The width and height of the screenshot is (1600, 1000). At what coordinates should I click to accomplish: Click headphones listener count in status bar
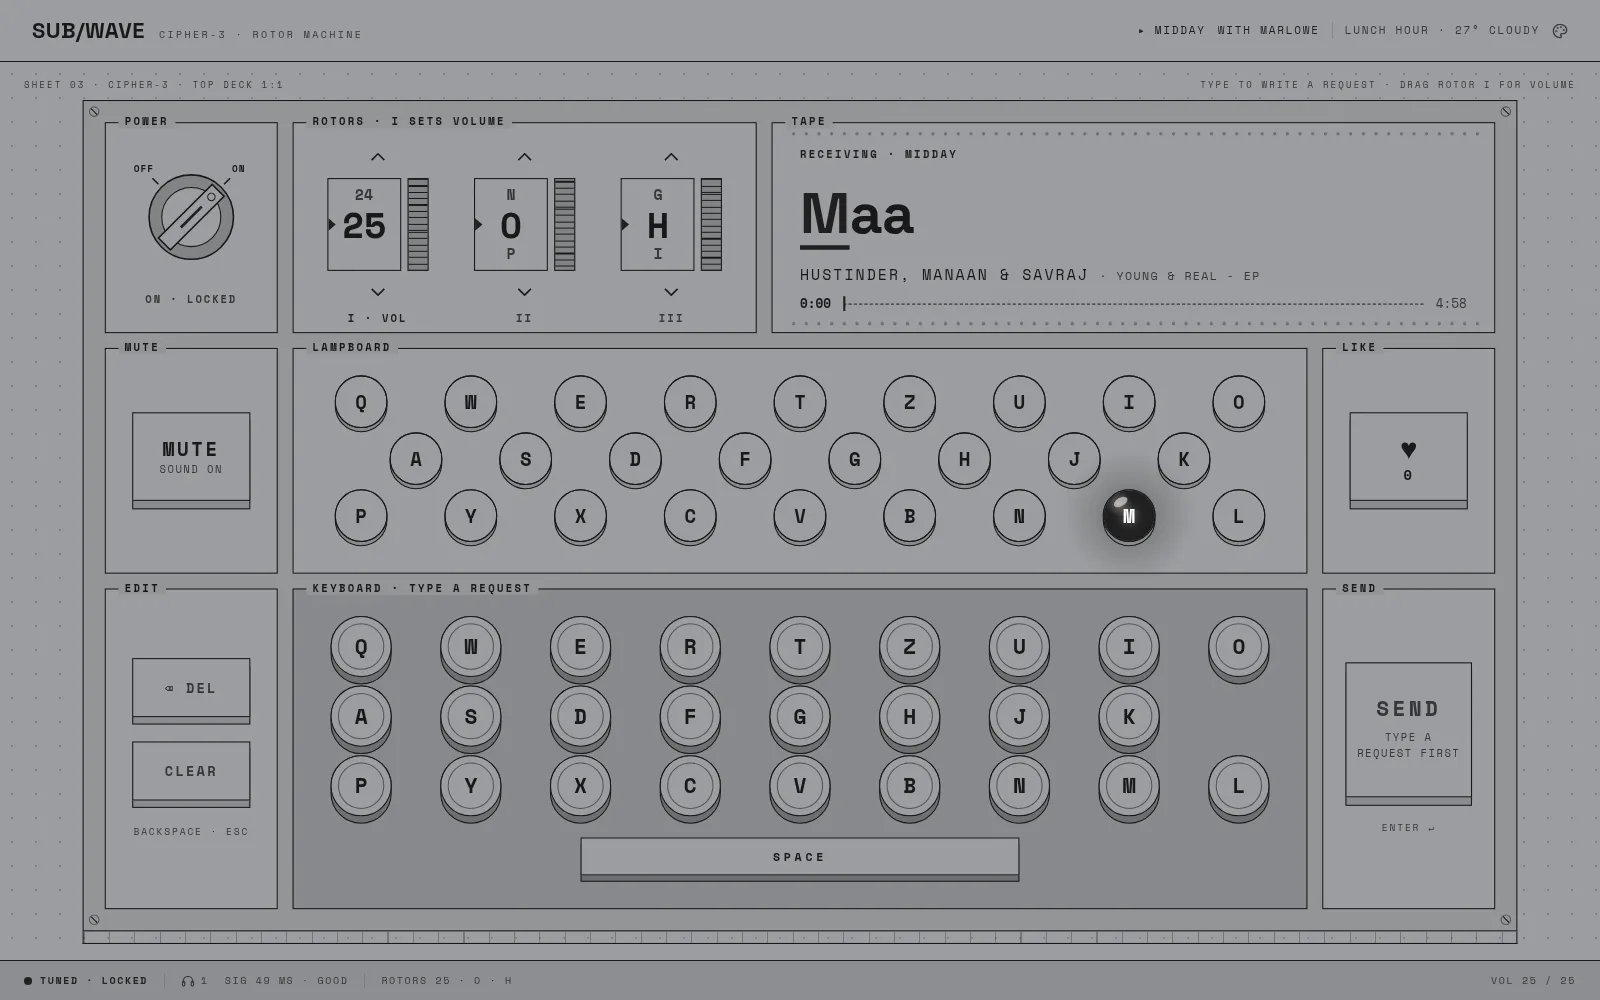click(194, 981)
